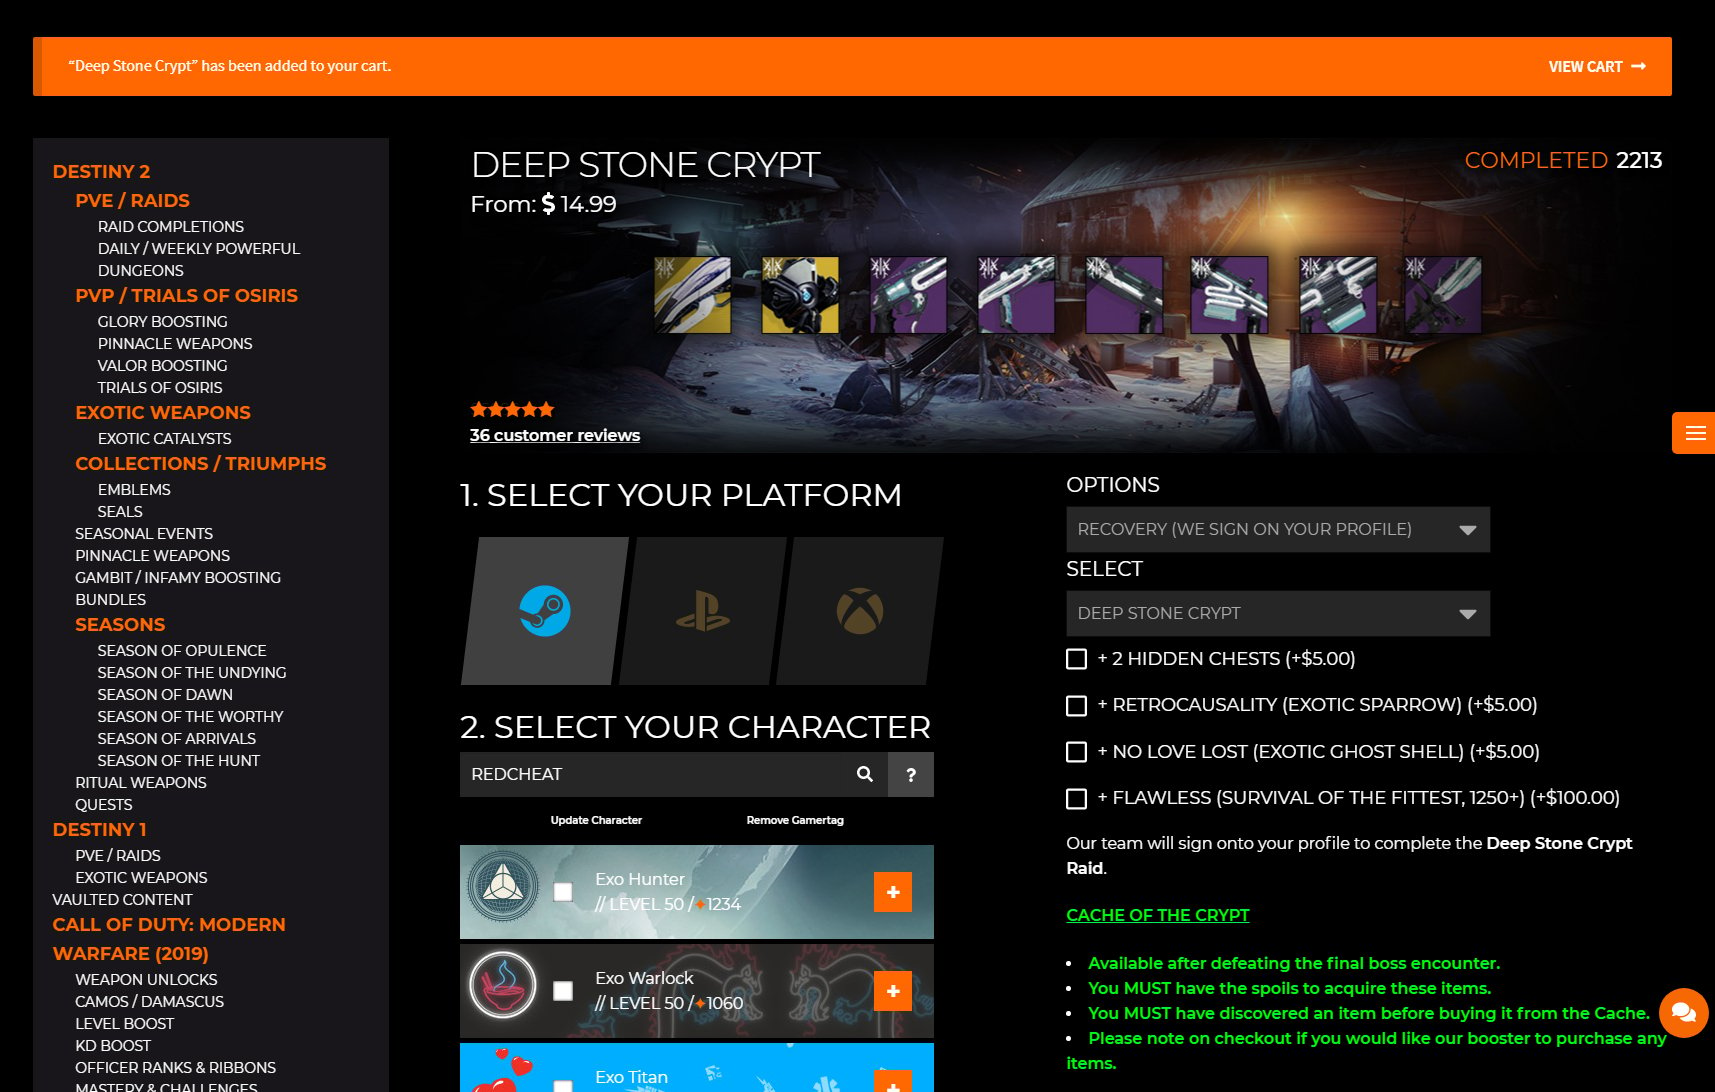1715x1092 pixels.
Task: Select Season of the Hunt
Action: click(x=178, y=761)
